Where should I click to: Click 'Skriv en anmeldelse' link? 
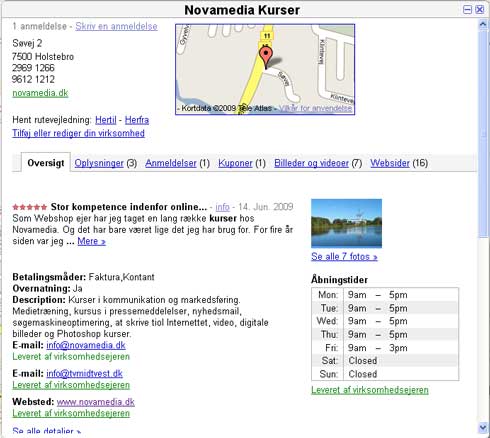tap(116, 26)
